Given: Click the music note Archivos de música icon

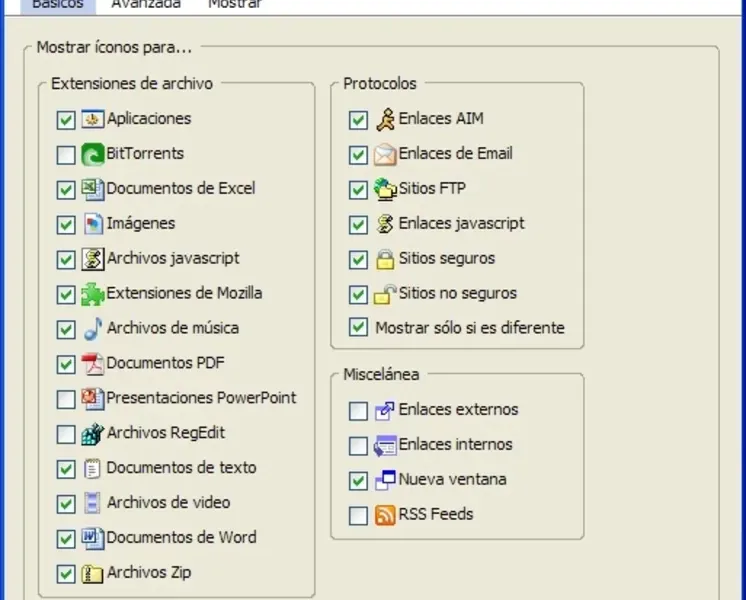Looking at the screenshot, I should [93, 329].
